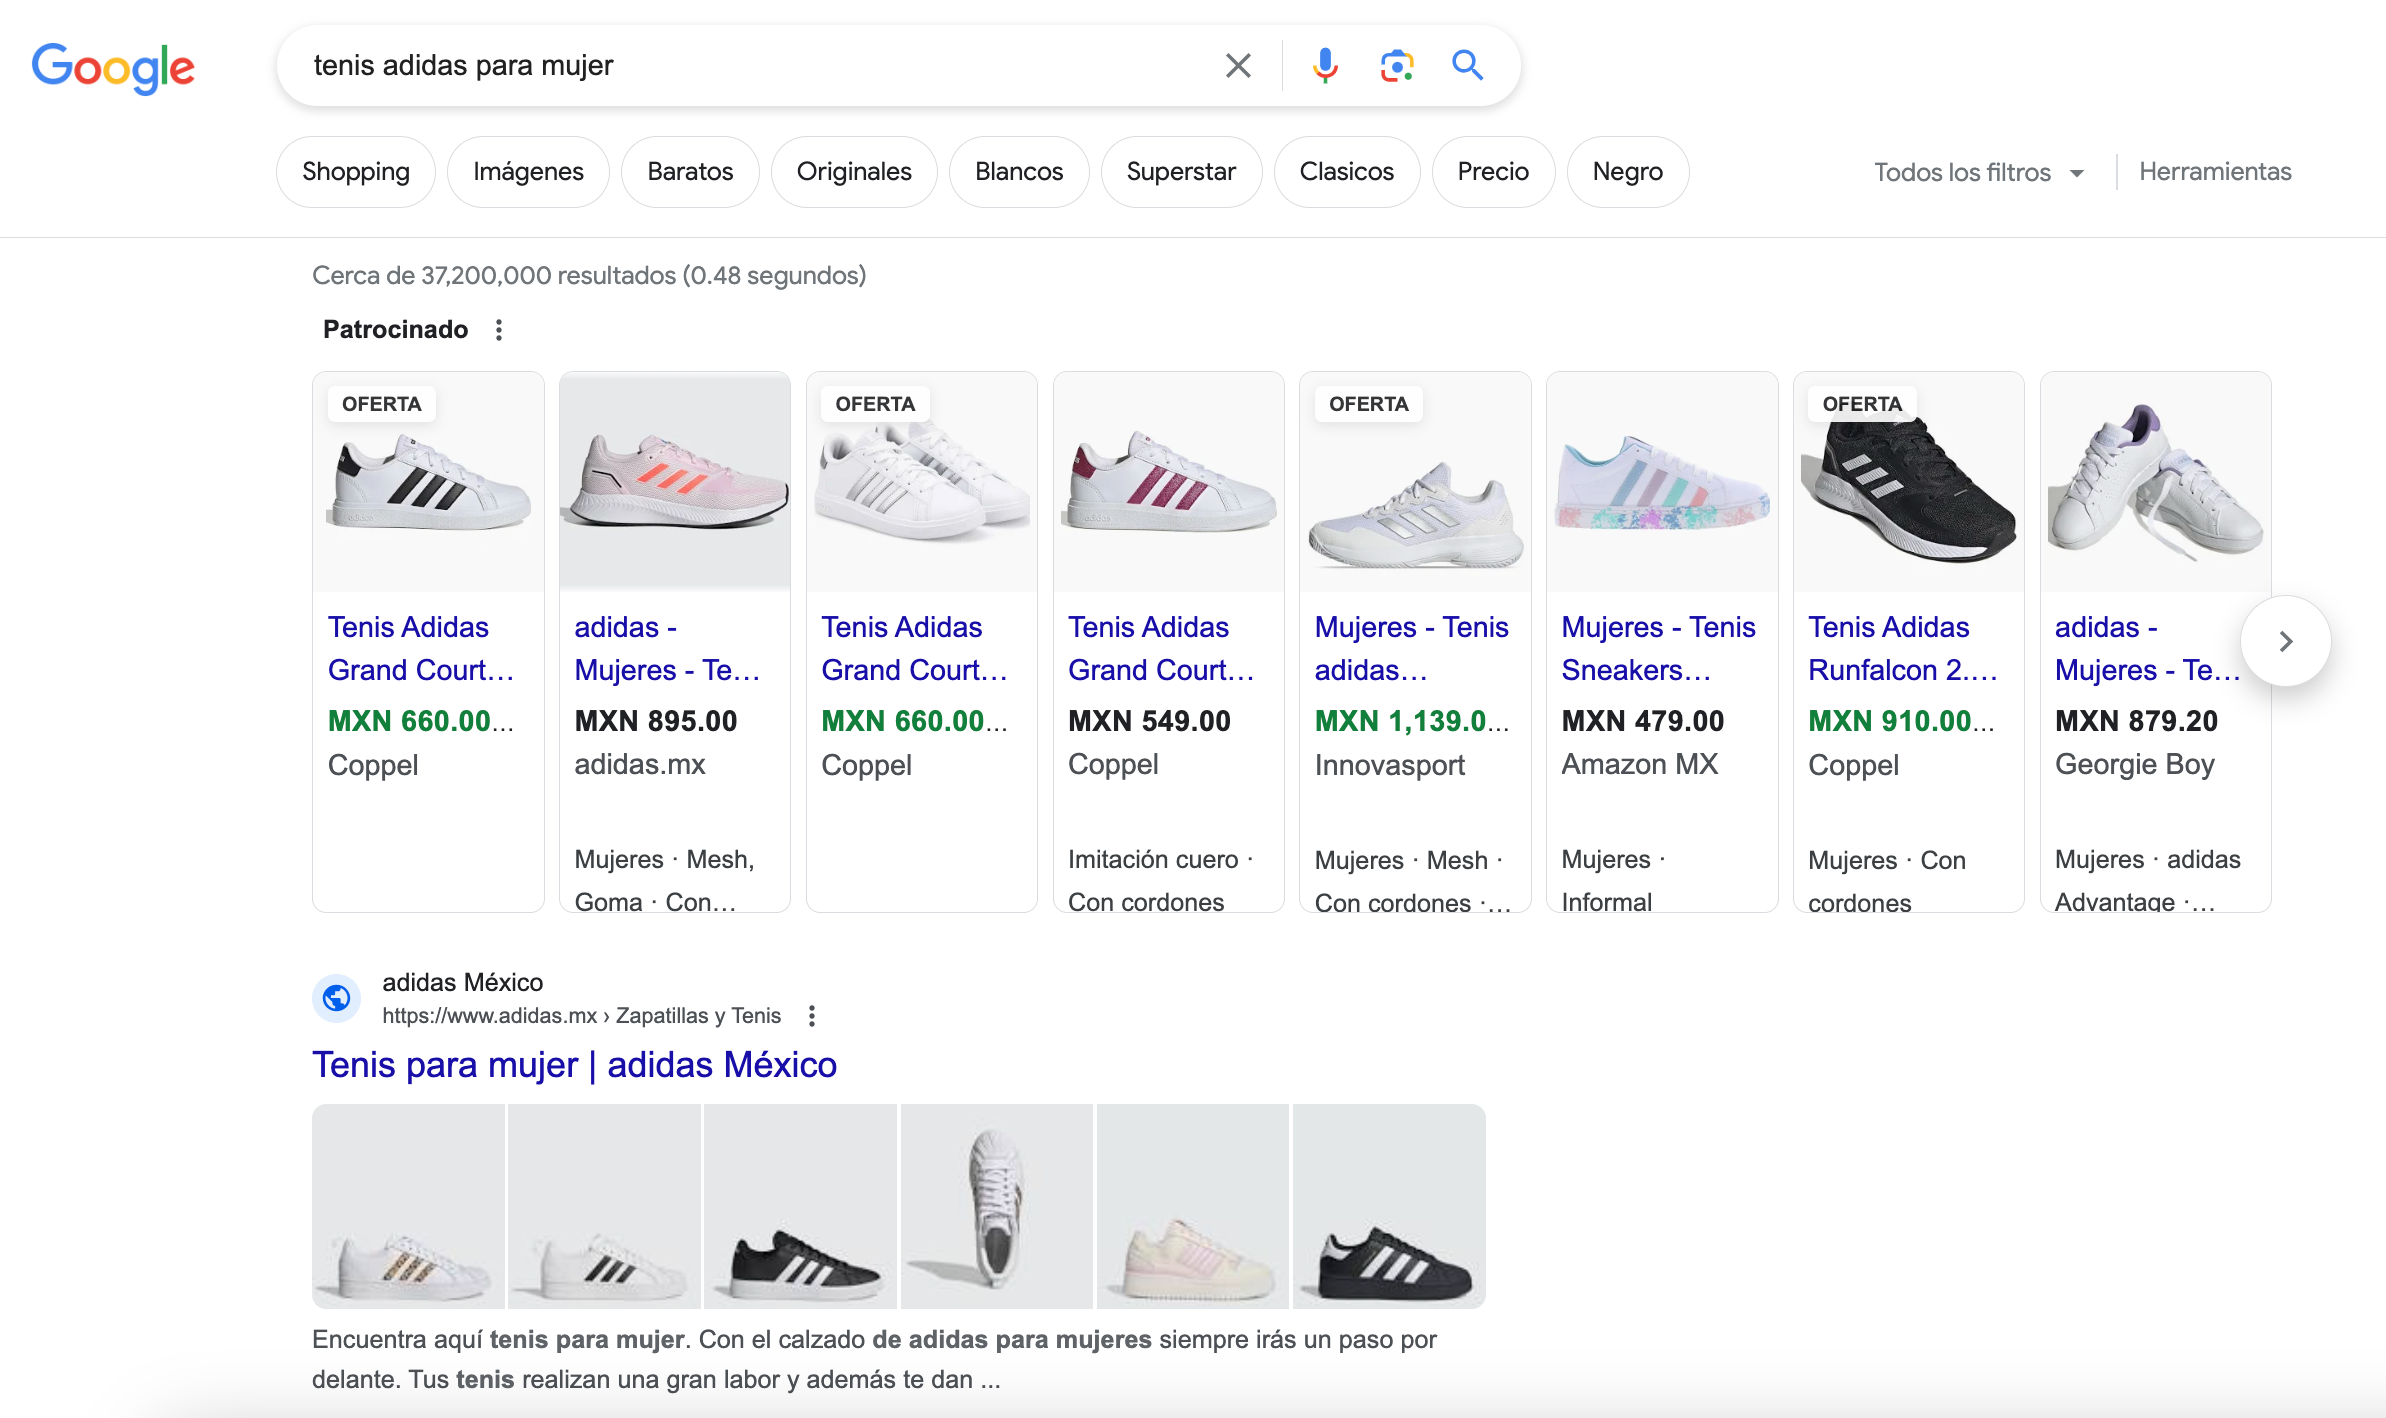Viewport: 2386px width, 1418px height.
Task: Clear the search box with X
Action: [x=1238, y=66]
